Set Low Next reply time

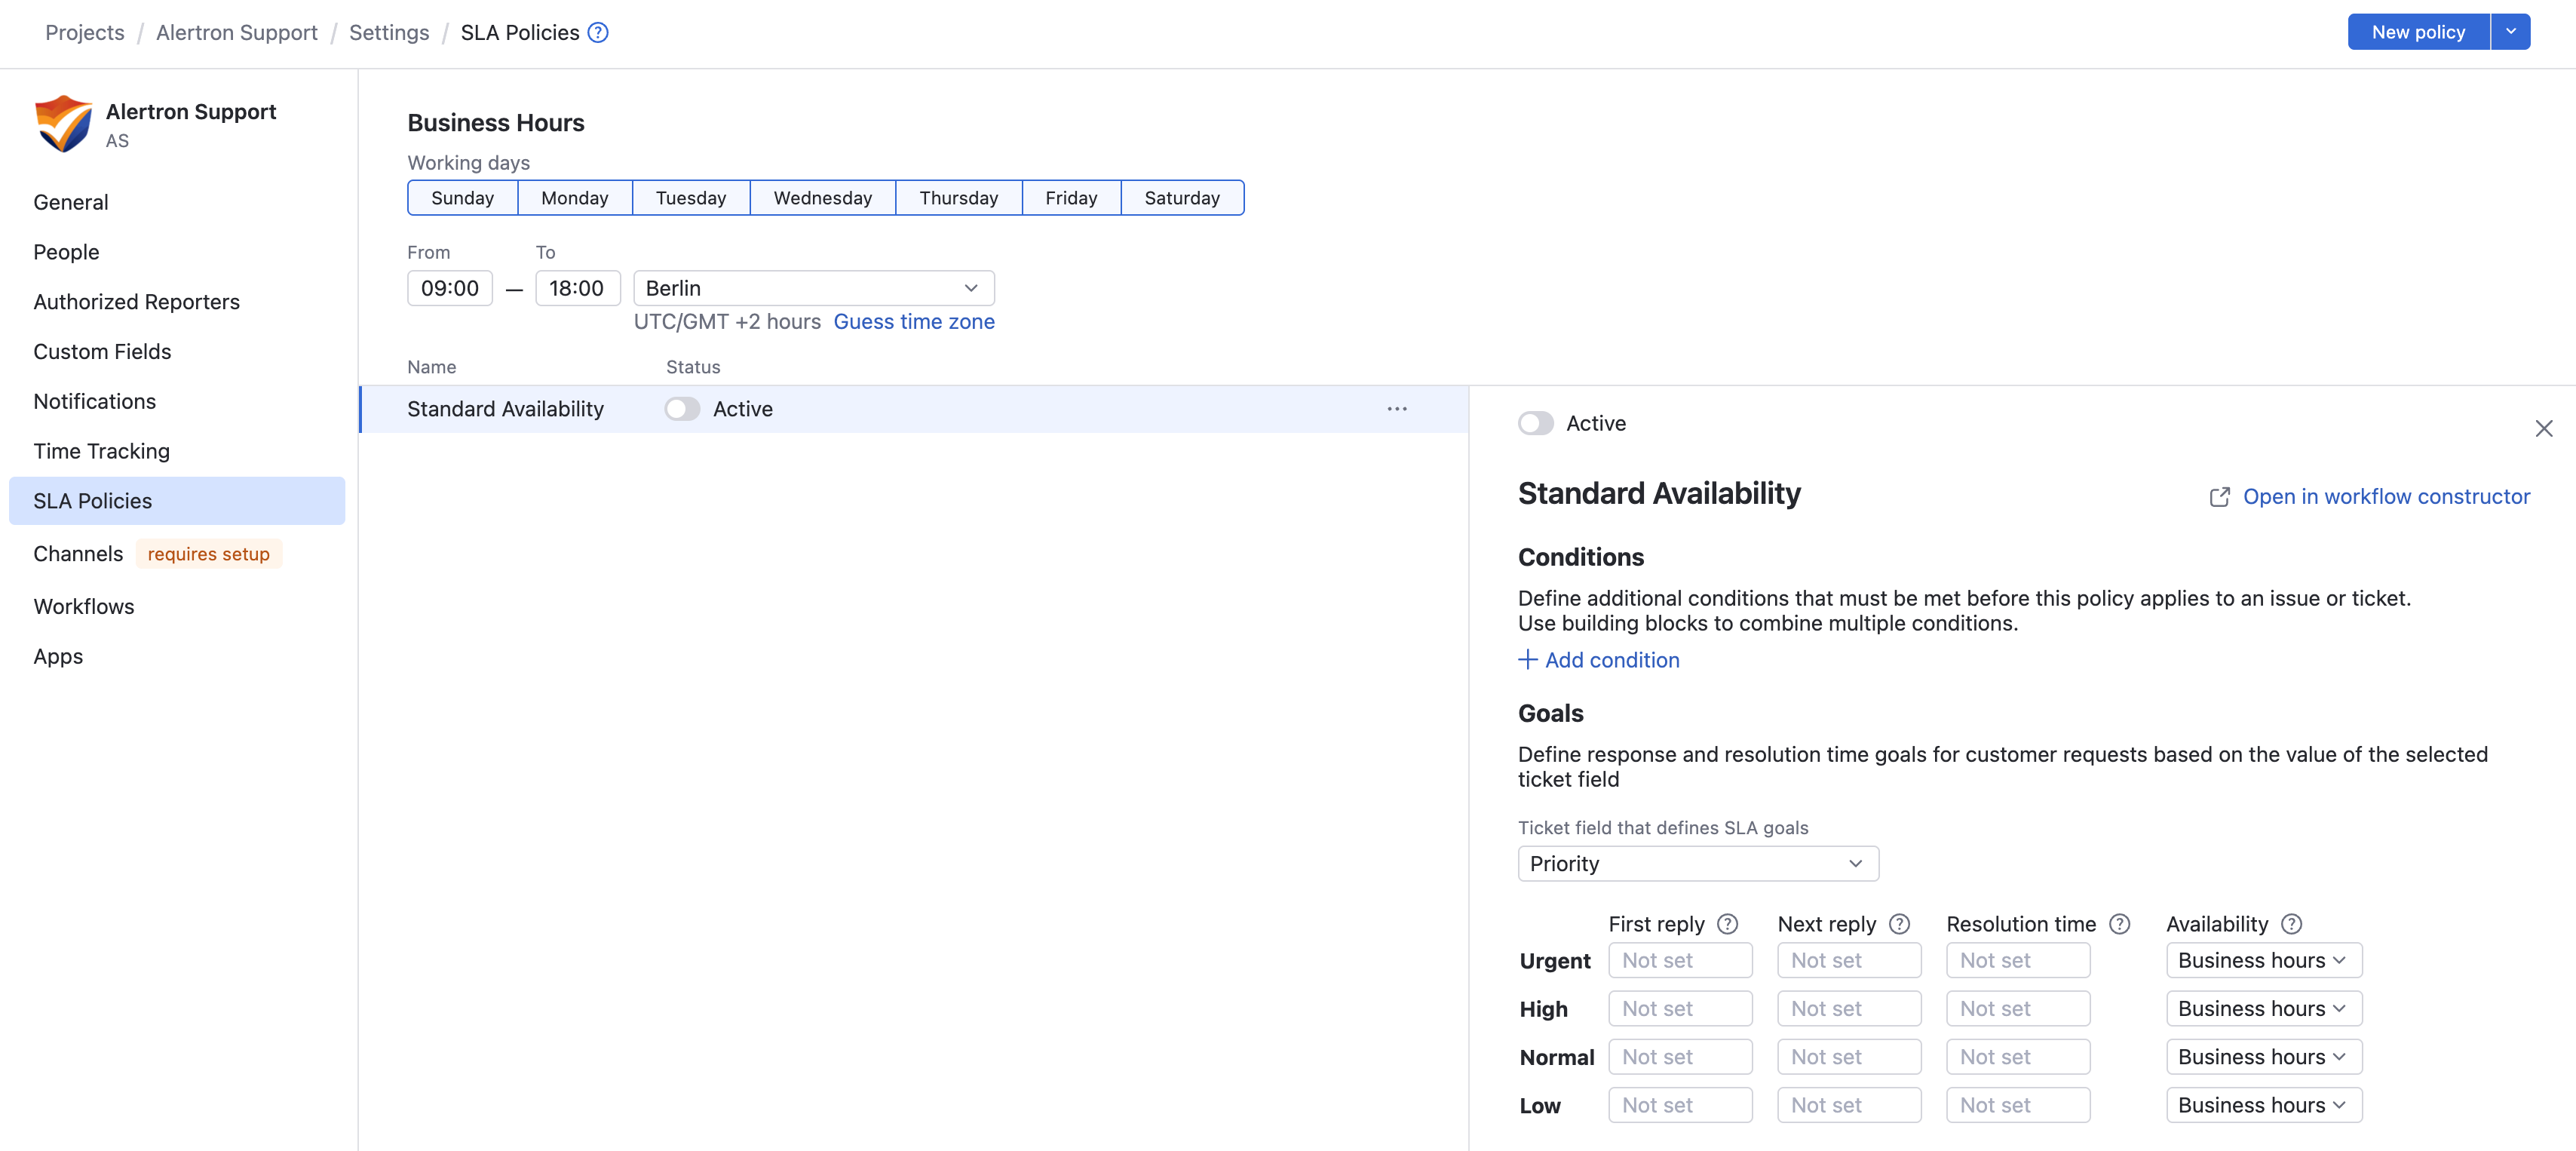pyautogui.click(x=1849, y=1105)
